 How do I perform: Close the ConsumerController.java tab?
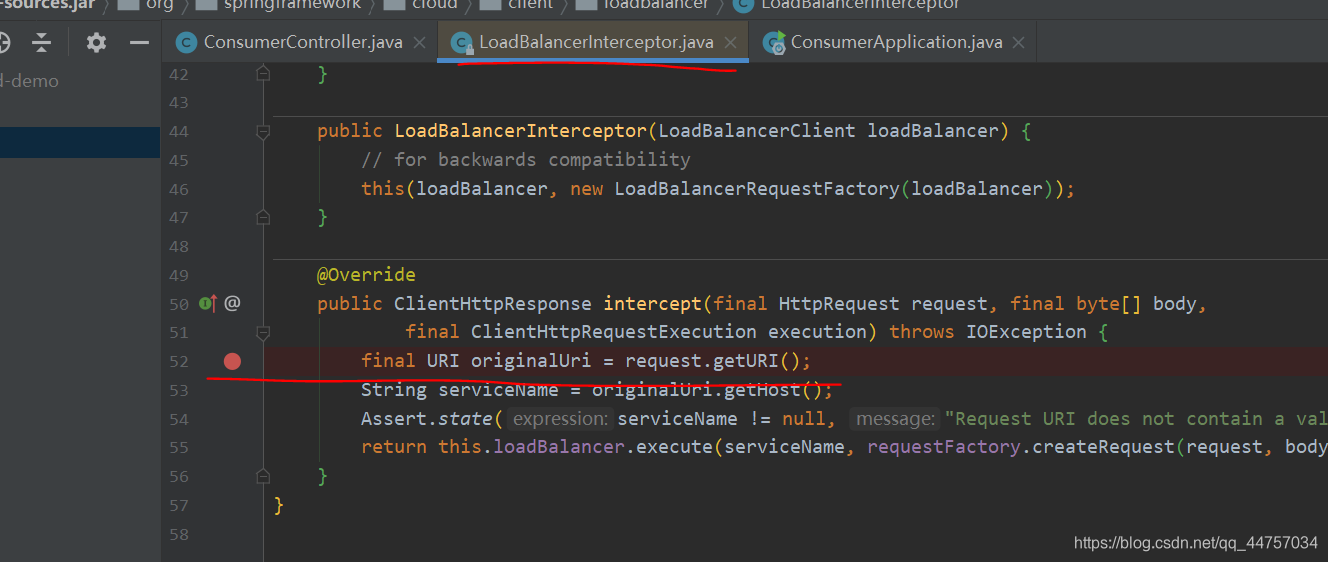coord(419,42)
